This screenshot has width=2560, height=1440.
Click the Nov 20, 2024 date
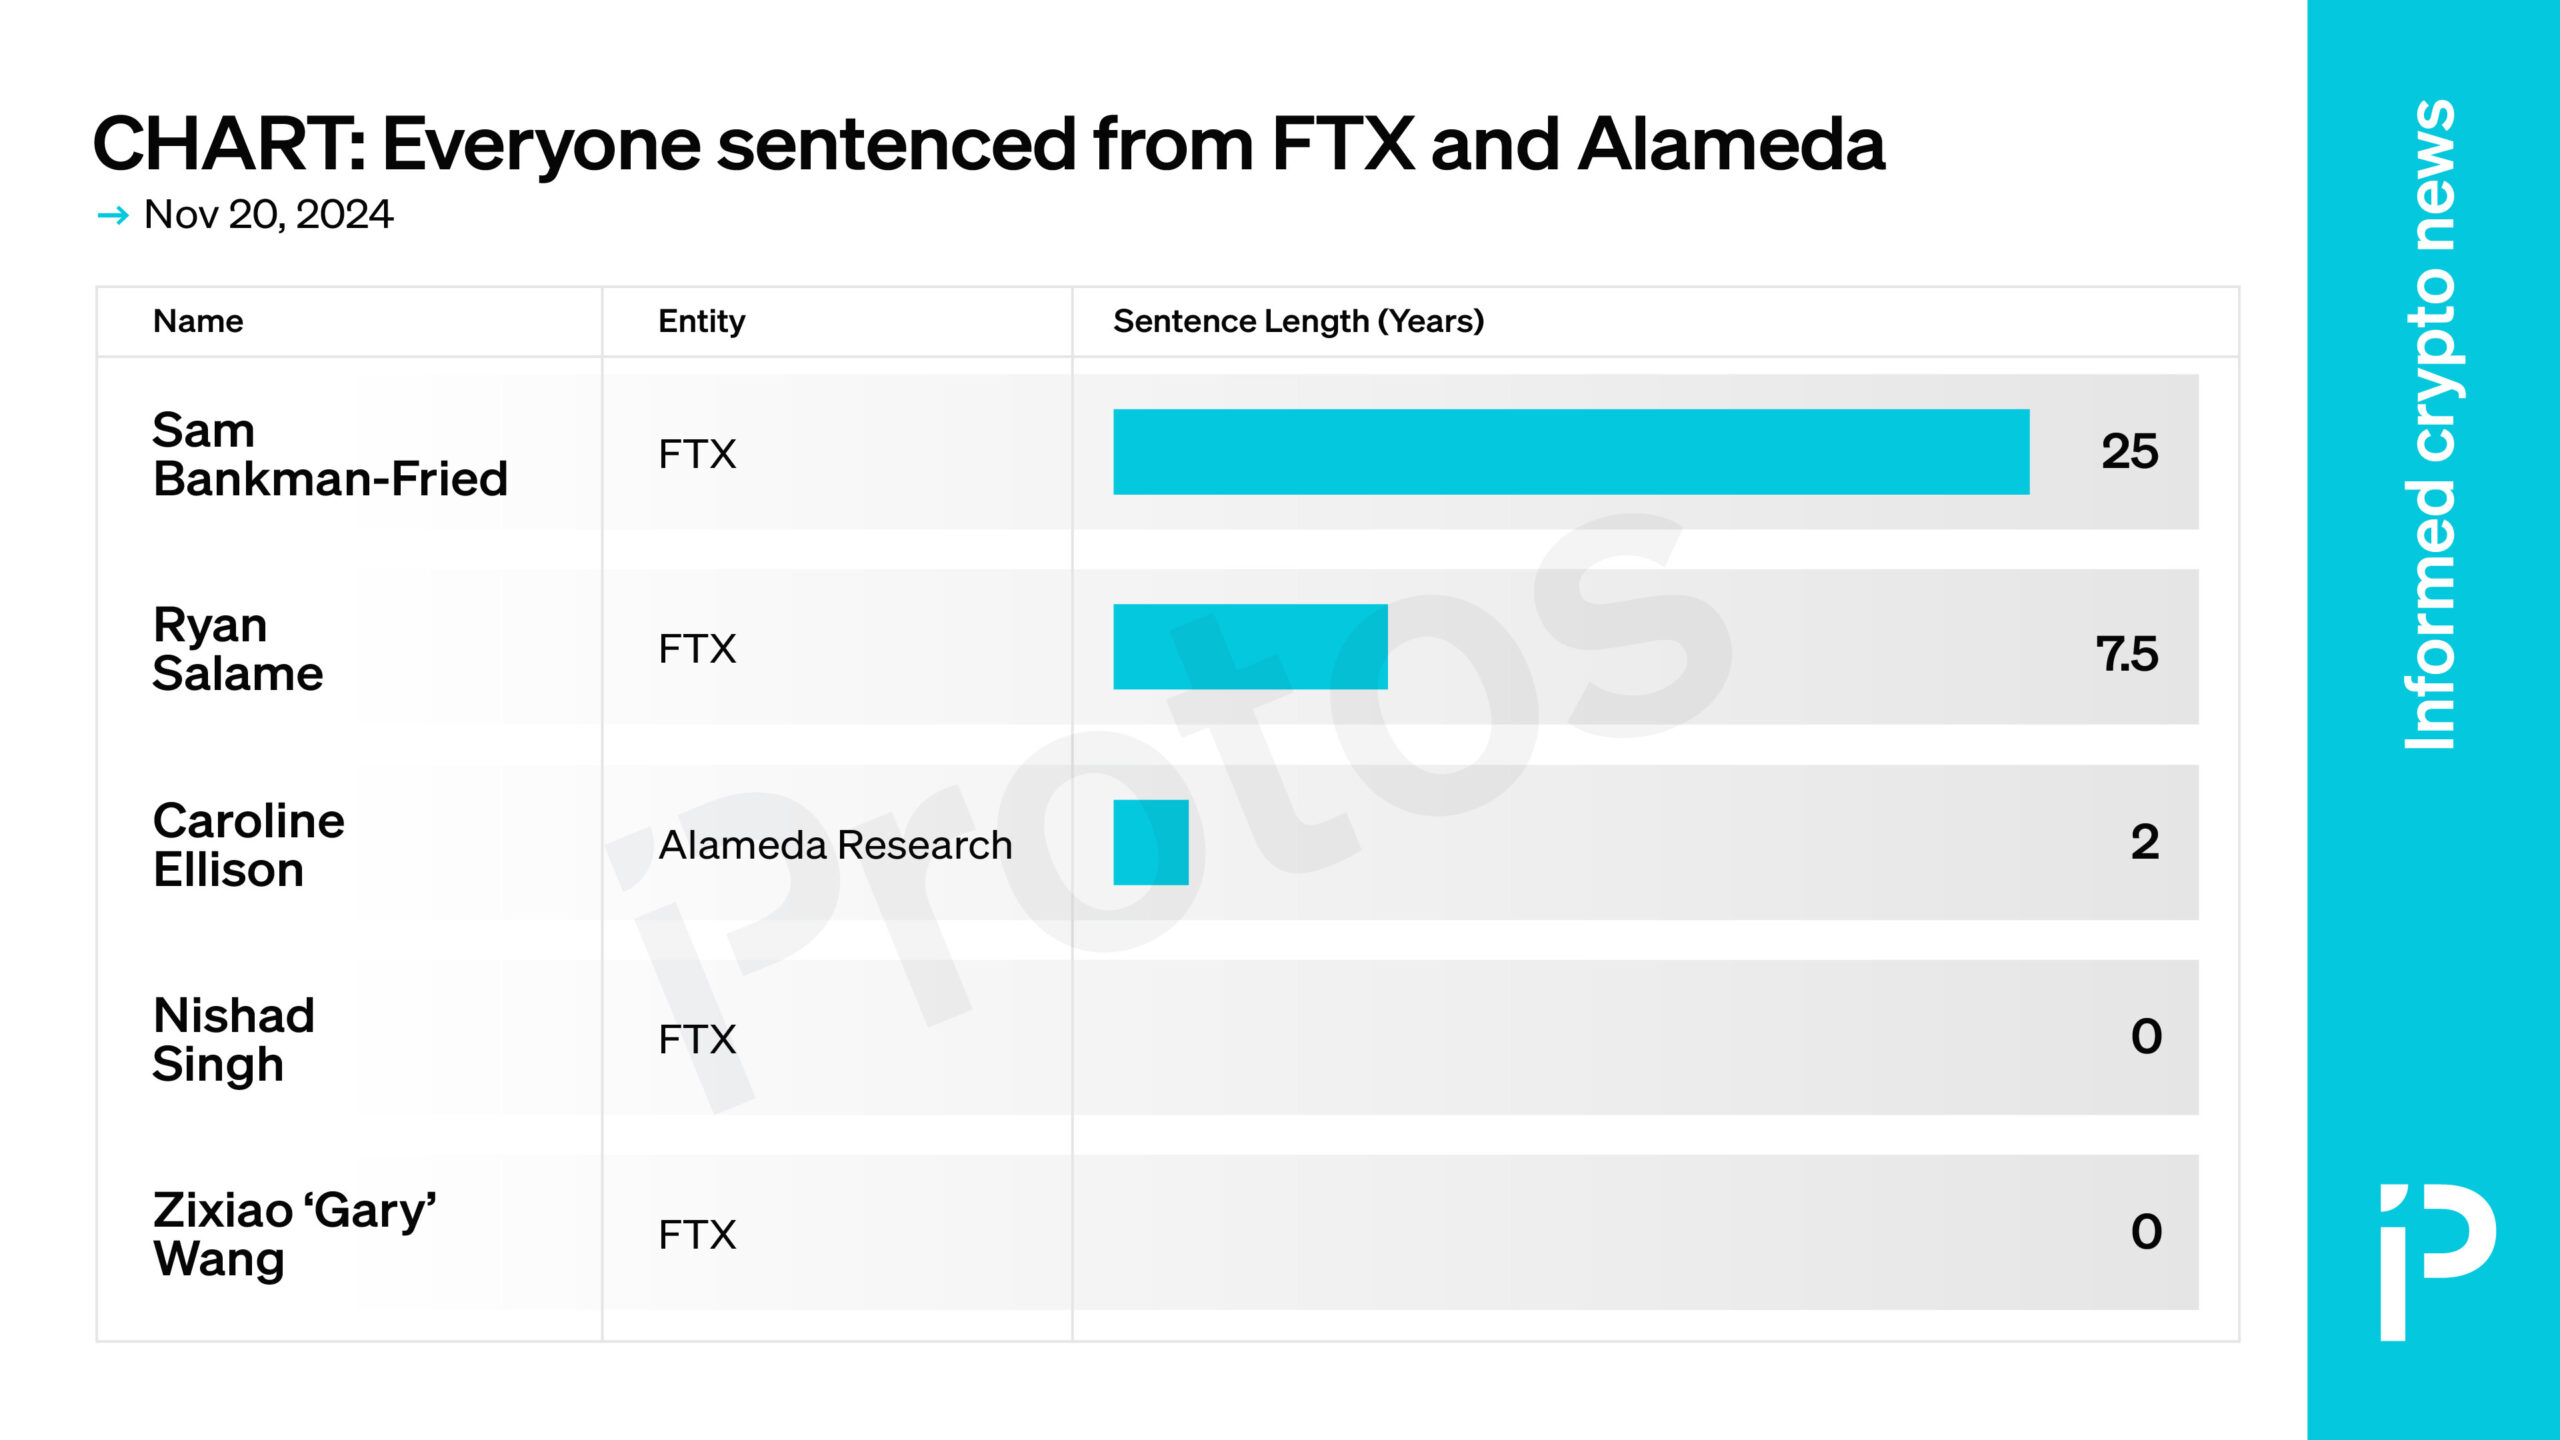(268, 214)
